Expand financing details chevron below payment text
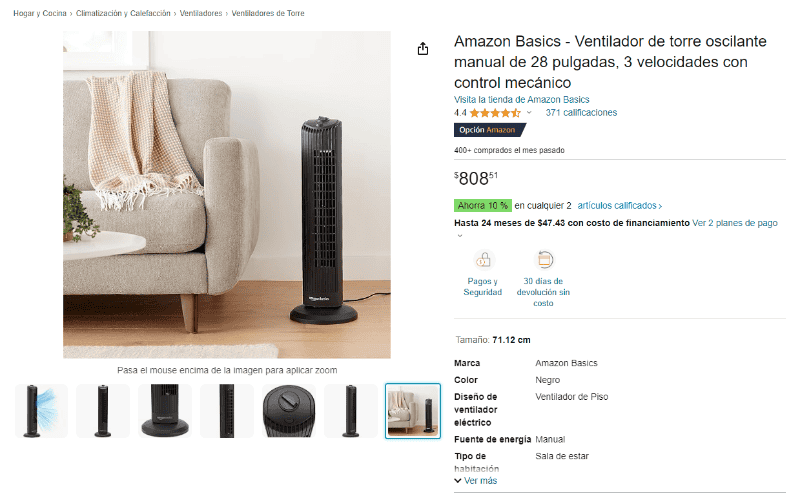 [x=460, y=235]
